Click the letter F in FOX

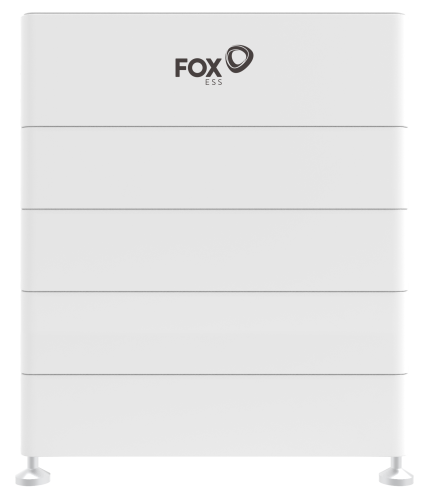[x=181, y=68]
